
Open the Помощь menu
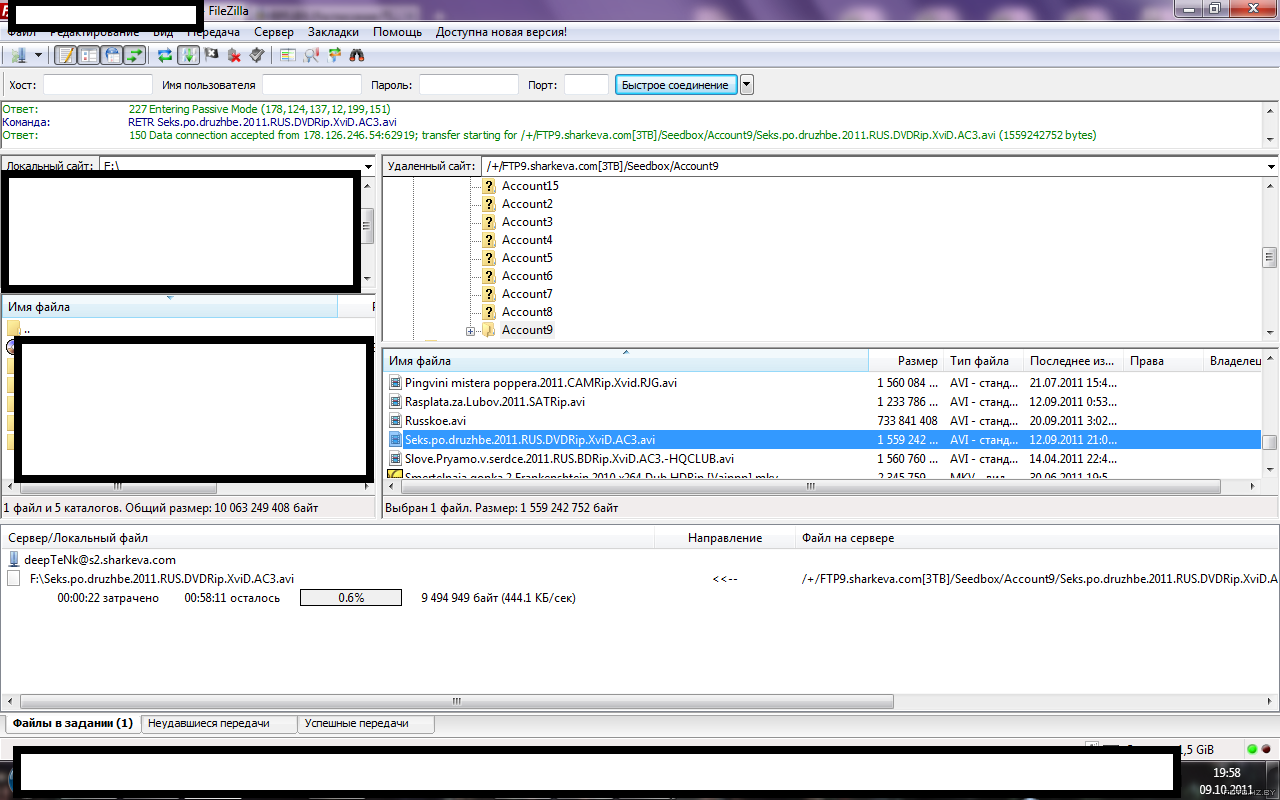398,32
